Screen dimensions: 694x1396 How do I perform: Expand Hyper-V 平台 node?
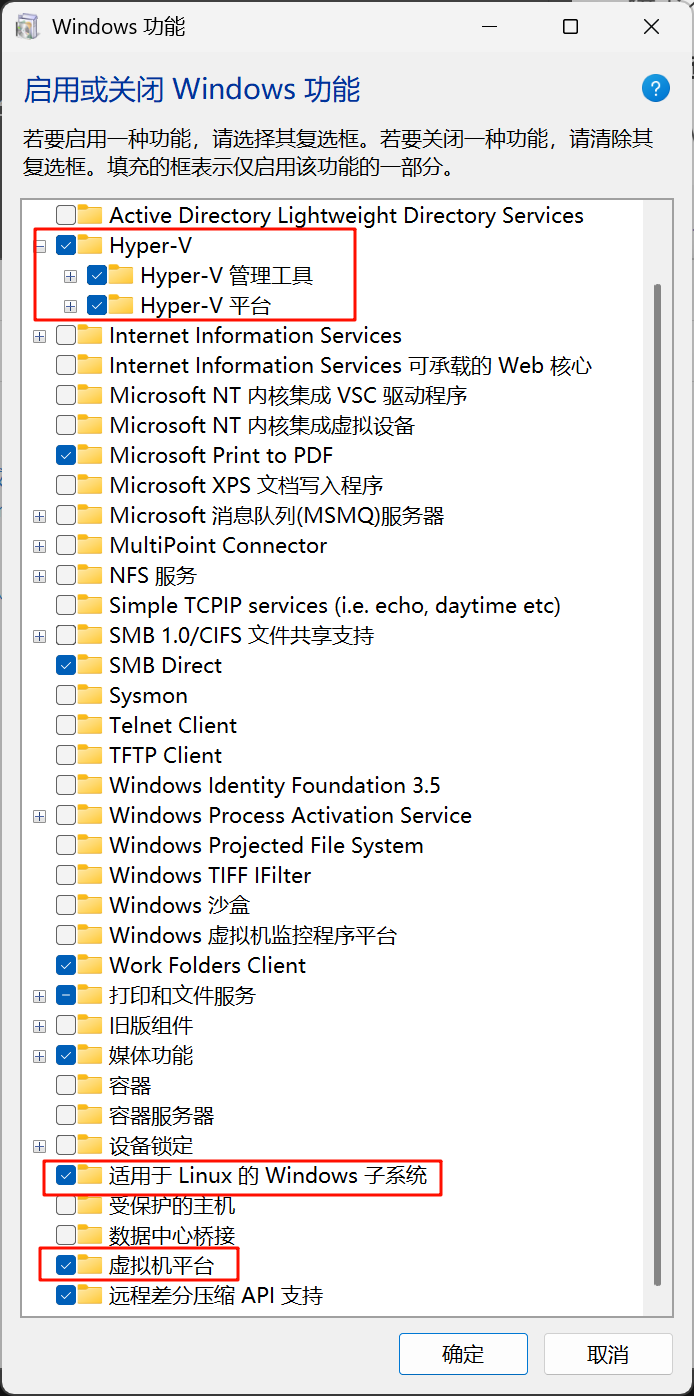(70, 306)
